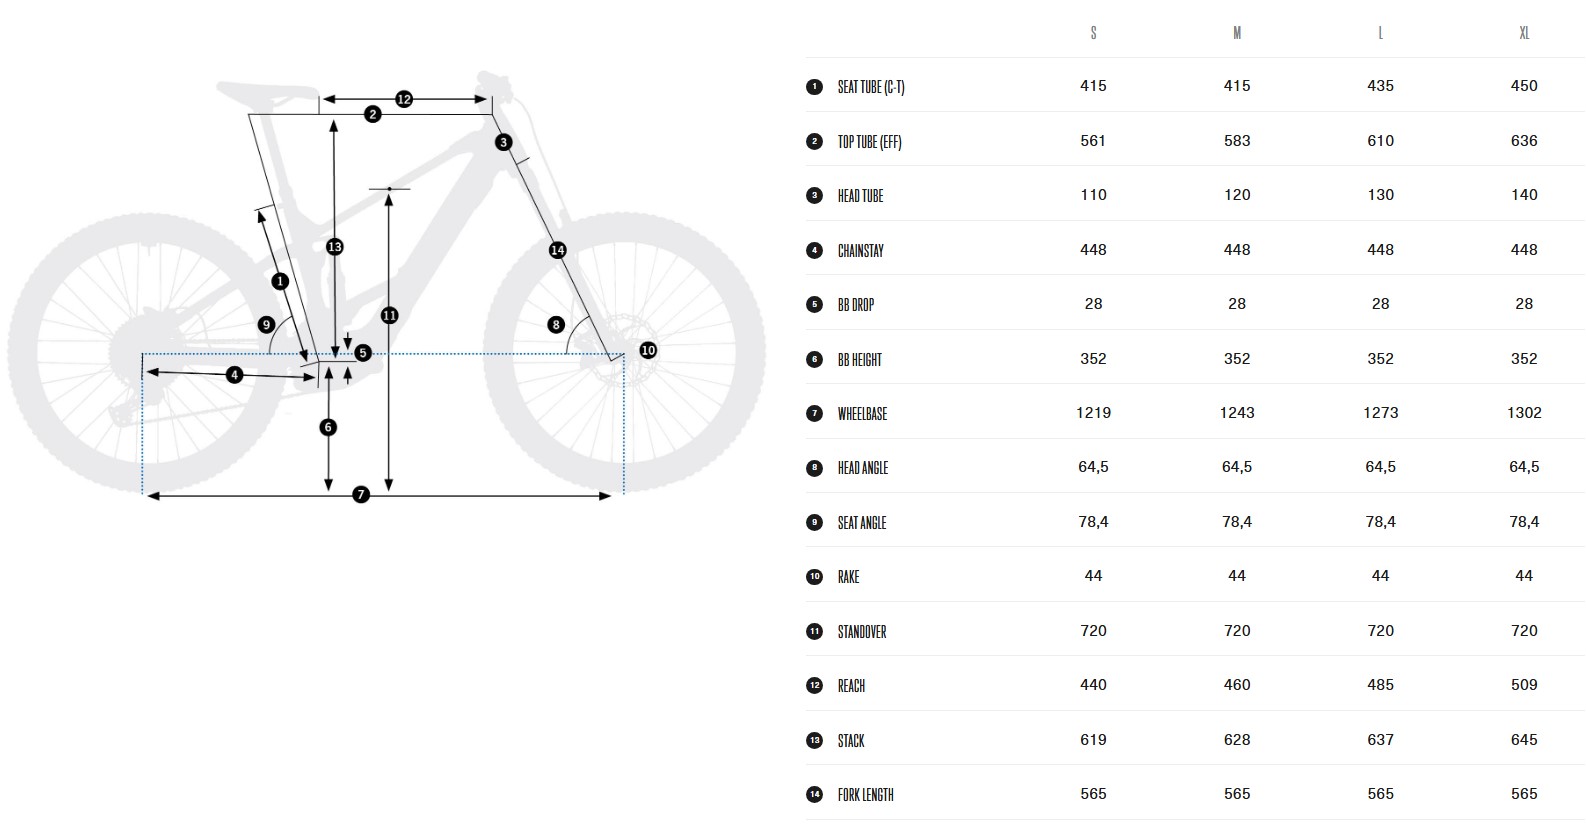This screenshot has width=1586, height=835.
Task: Select the number 10 Rake diagram marker
Action: [648, 350]
